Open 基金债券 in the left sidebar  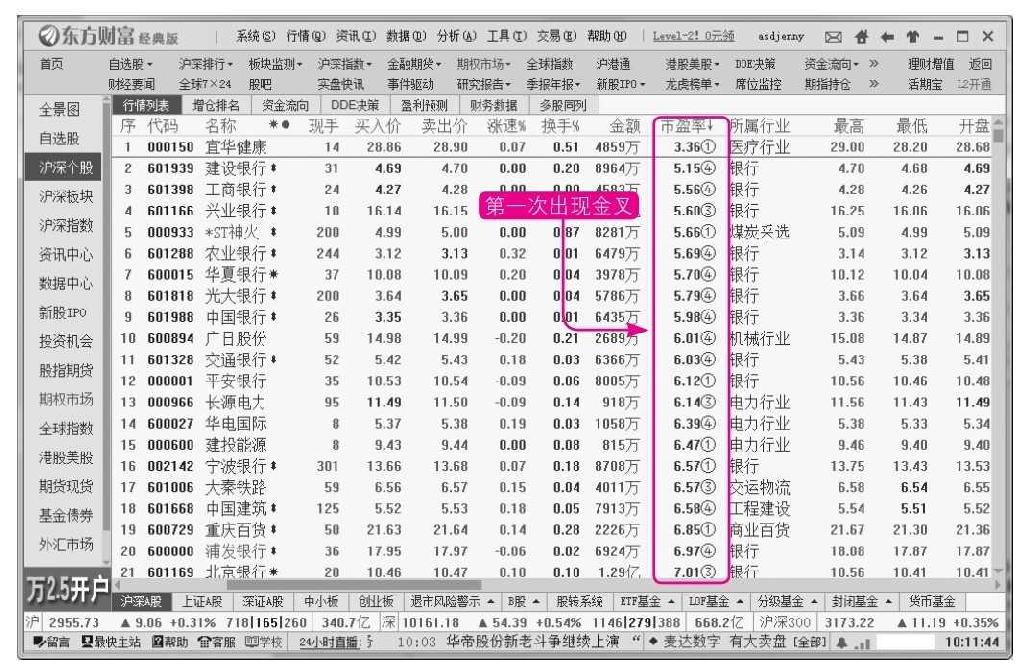(65, 516)
